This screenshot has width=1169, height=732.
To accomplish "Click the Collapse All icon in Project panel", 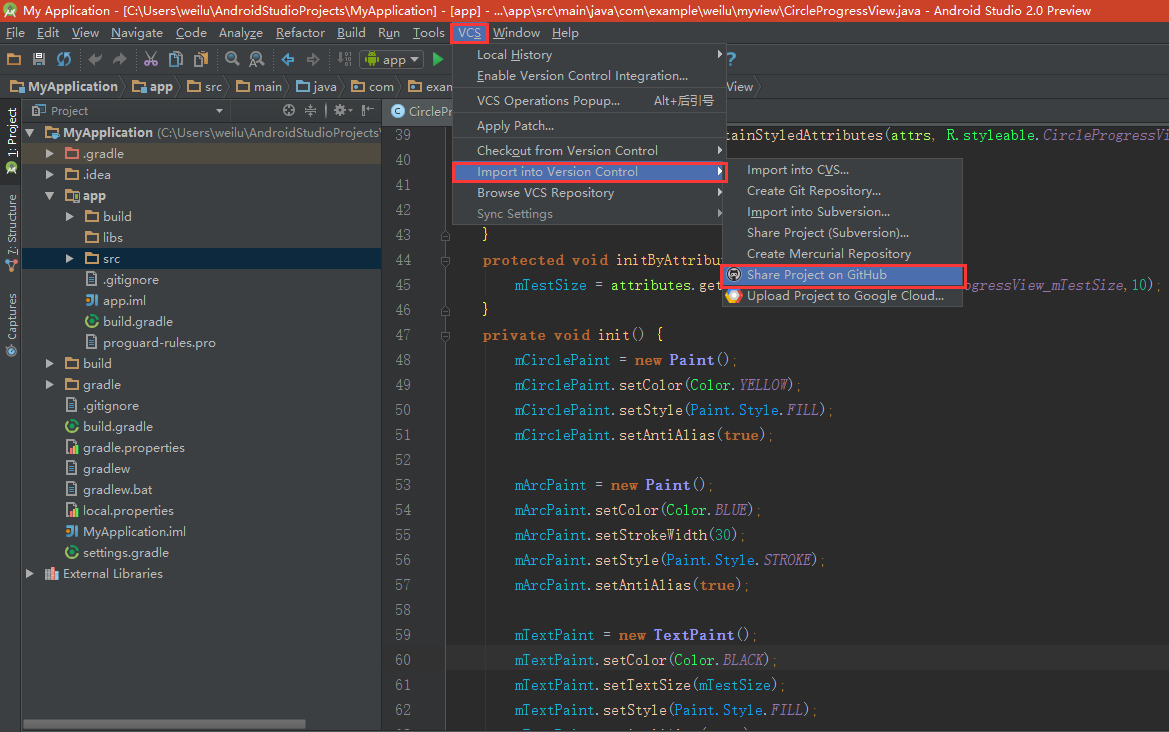I will tap(310, 110).
